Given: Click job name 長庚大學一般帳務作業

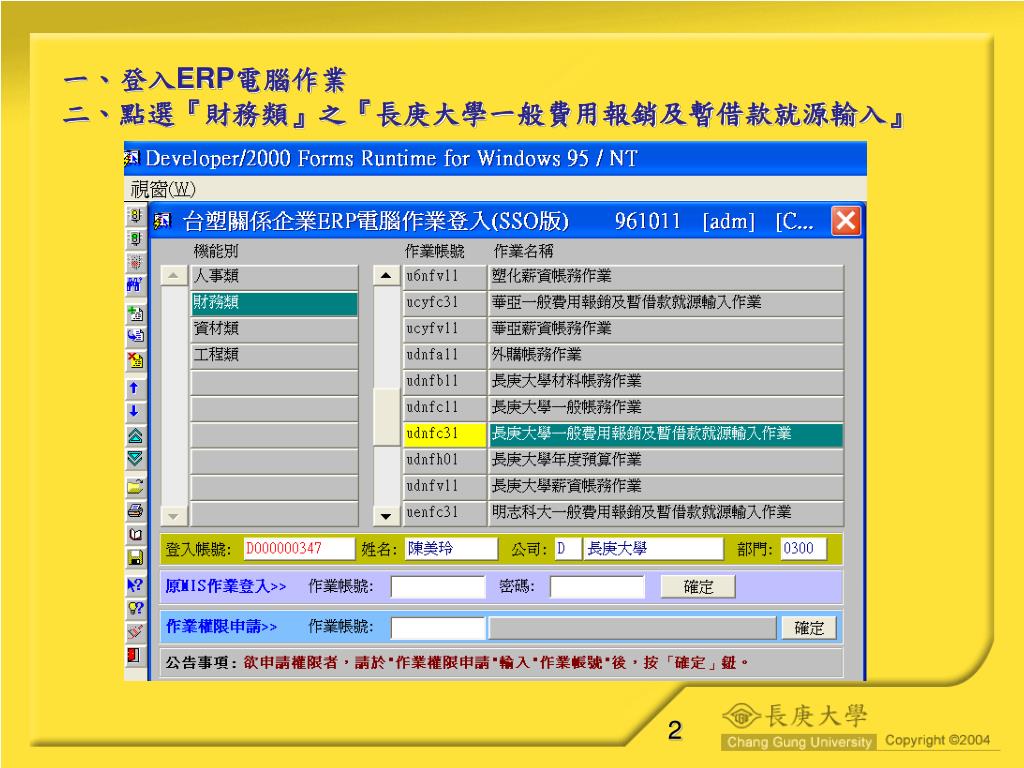Looking at the screenshot, I should click(x=666, y=408).
